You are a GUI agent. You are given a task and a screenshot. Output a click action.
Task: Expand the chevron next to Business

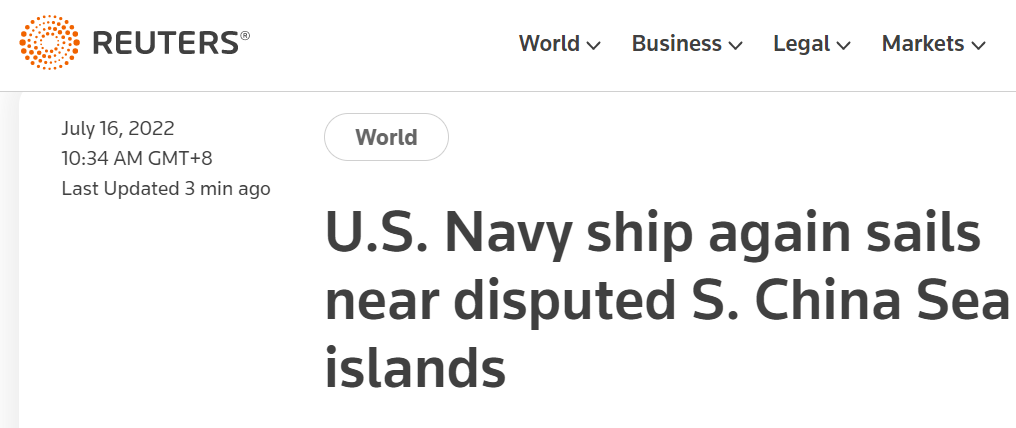[736, 45]
